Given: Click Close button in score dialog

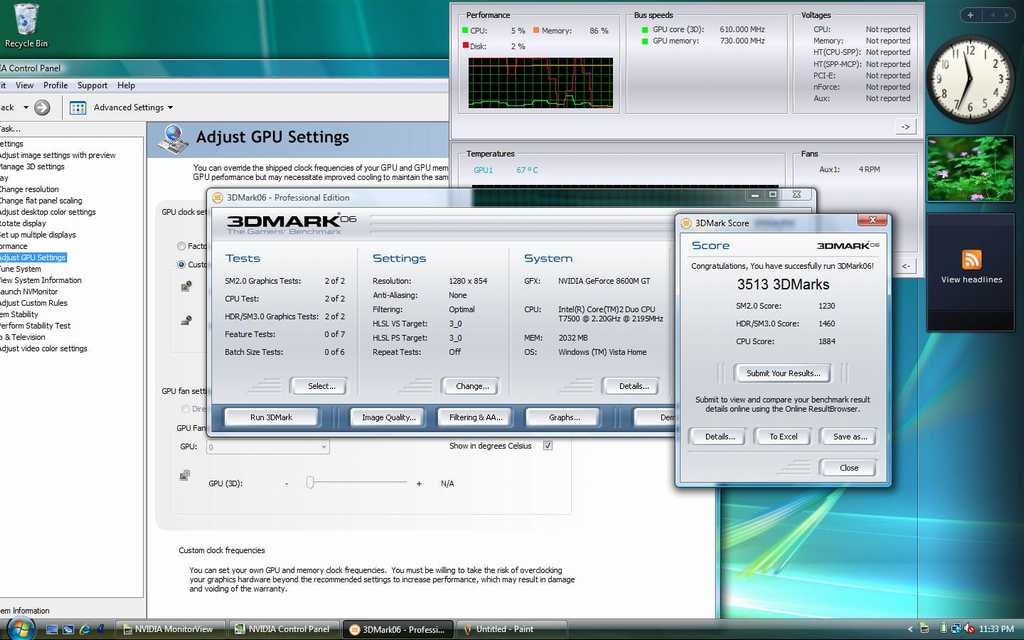Looking at the screenshot, I should [x=848, y=468].
